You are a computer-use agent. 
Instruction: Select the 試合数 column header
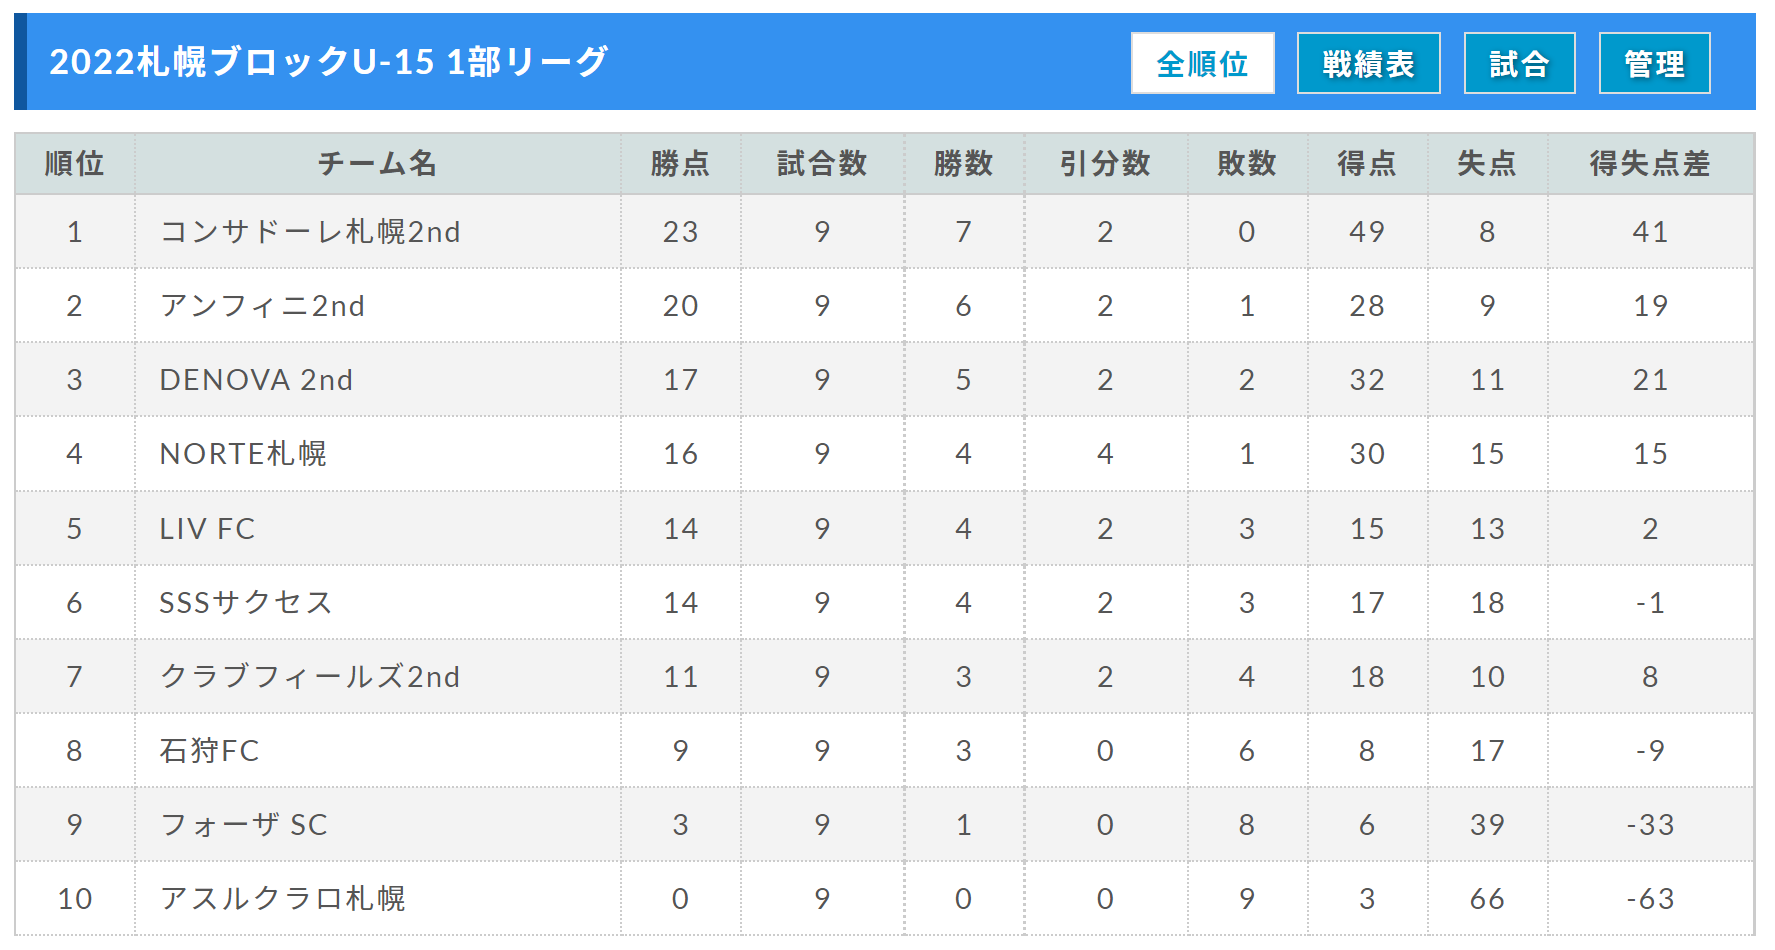click(822, 163)
